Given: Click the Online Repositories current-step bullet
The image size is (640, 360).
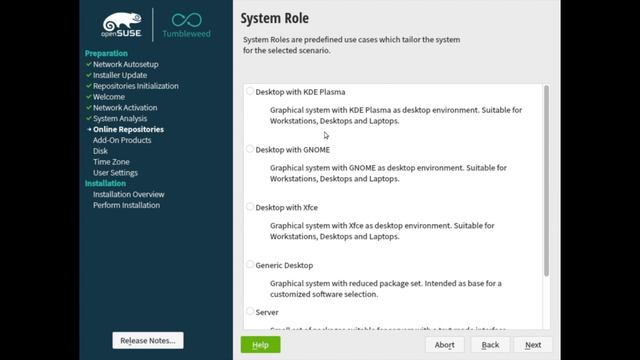Looking at the screenshot, I should click(89, 129).
